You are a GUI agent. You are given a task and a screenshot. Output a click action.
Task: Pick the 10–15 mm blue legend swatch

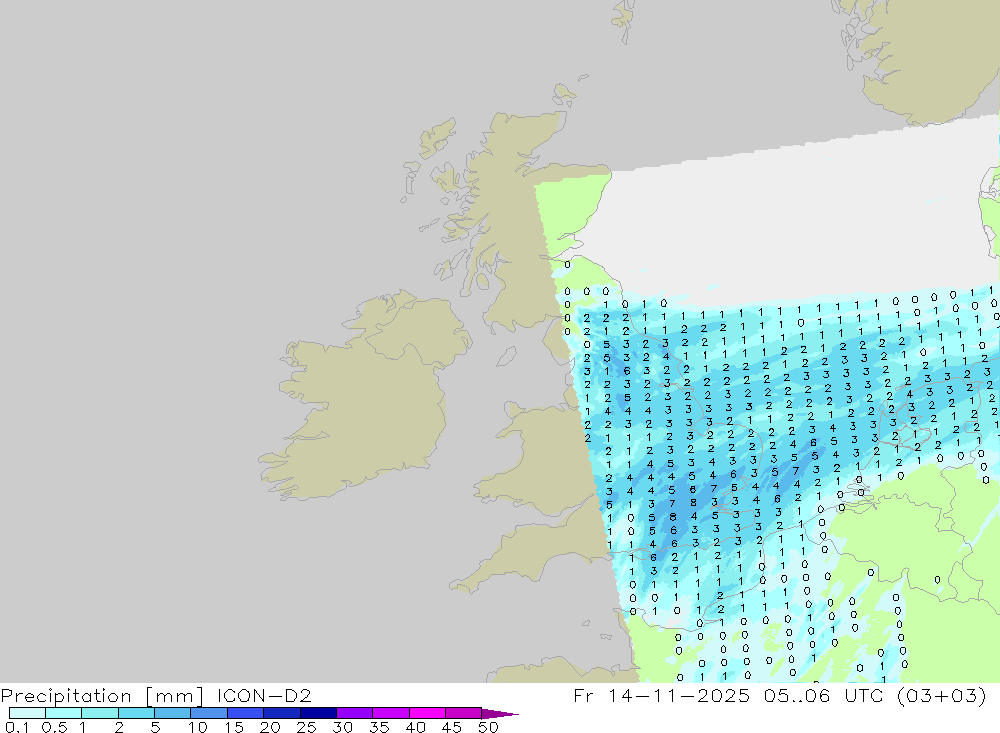(209, 713)
